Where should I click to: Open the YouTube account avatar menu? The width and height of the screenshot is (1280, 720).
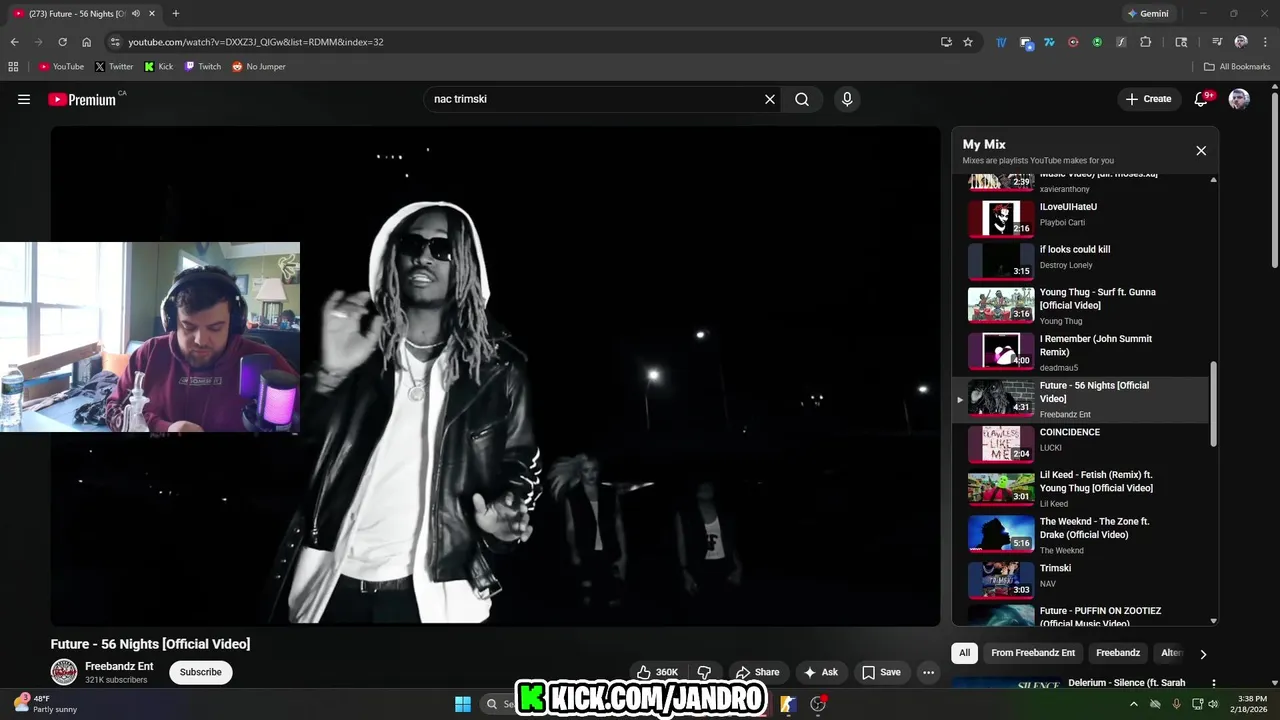1239,99
